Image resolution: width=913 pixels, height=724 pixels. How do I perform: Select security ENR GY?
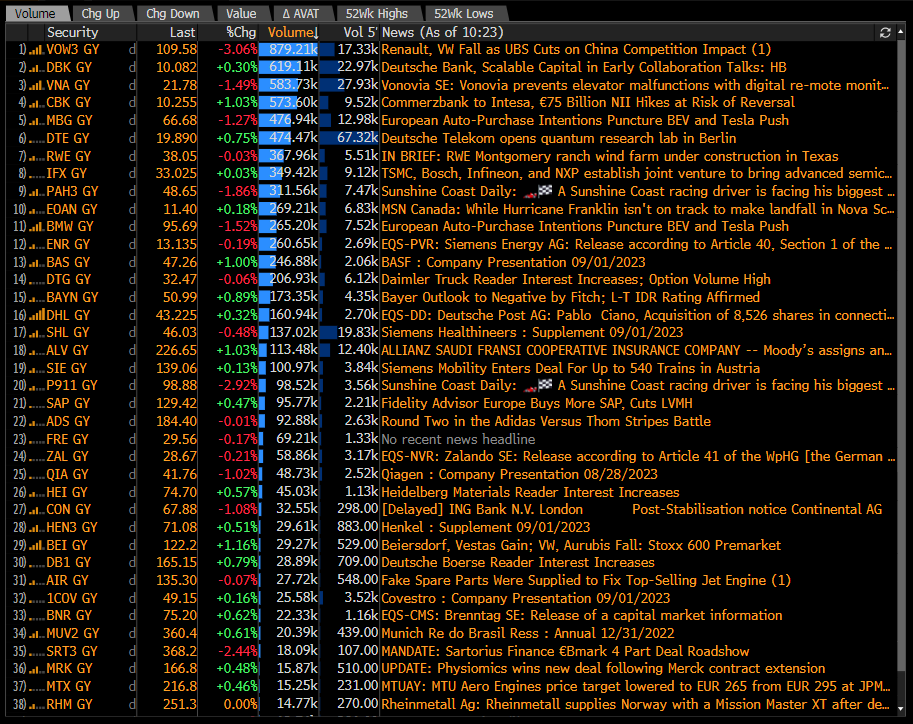(x=68, y=245)
